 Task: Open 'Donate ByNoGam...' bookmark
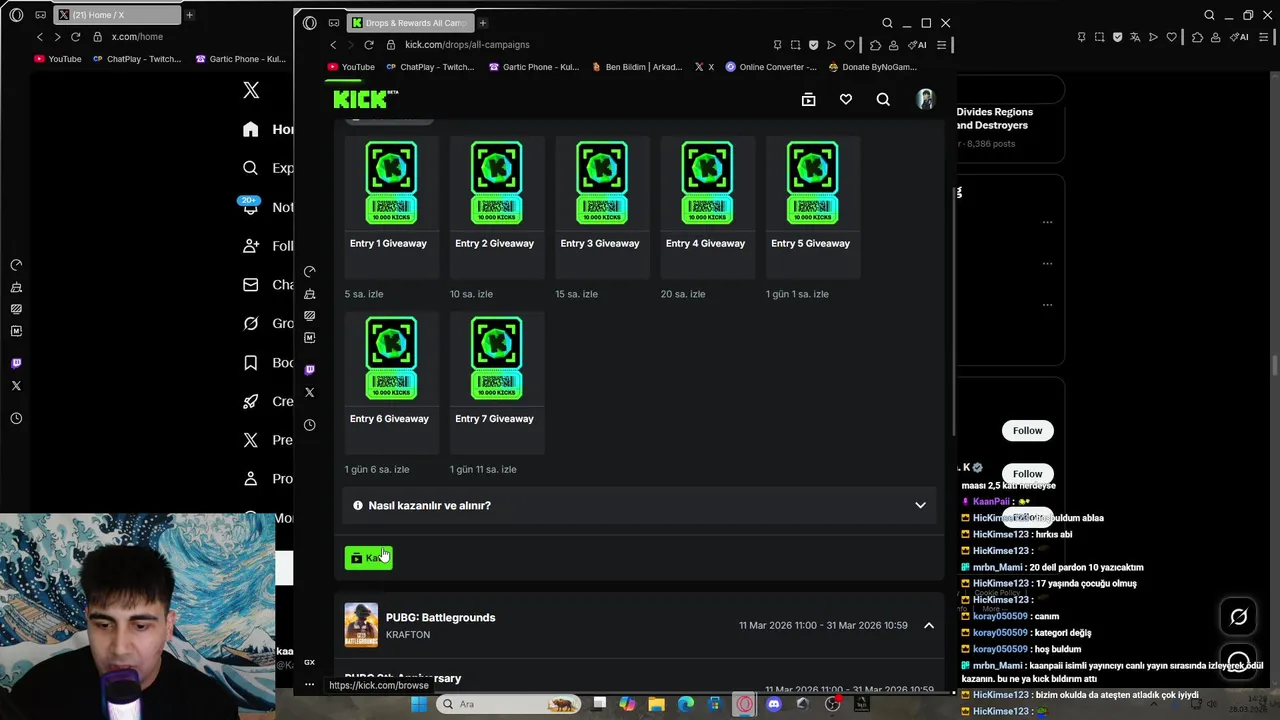click(x=873, y=67)
